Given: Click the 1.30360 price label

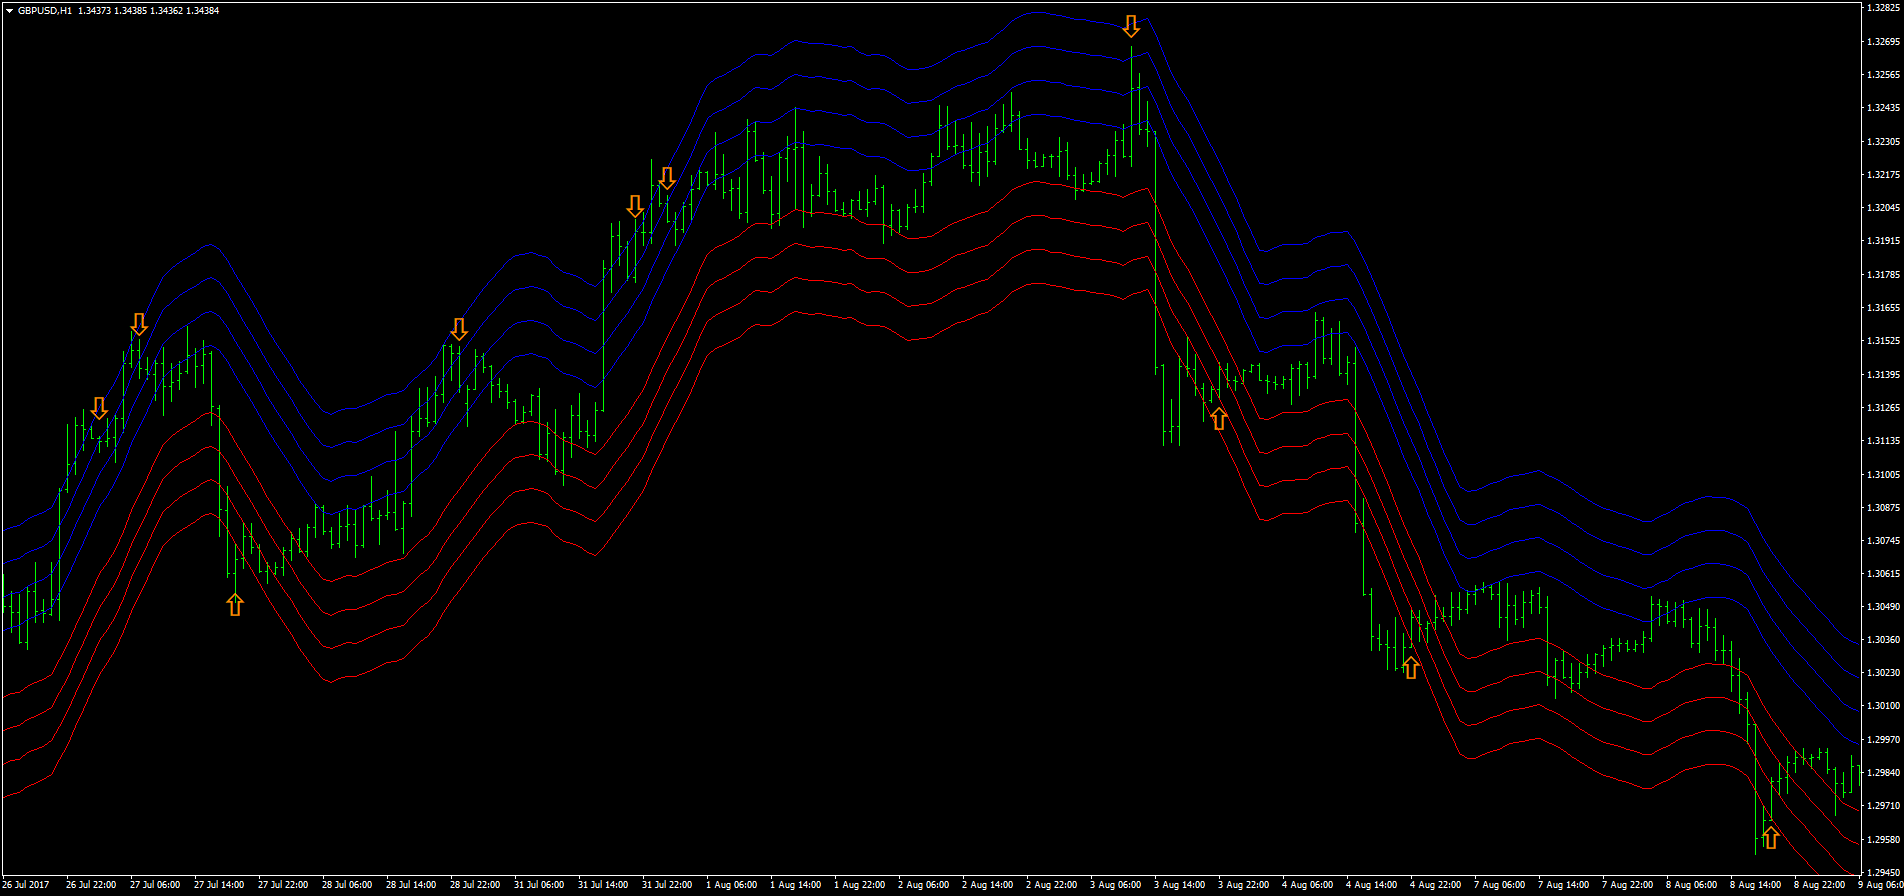Looking at the screenshot, I should click(x=1883, y=639).
